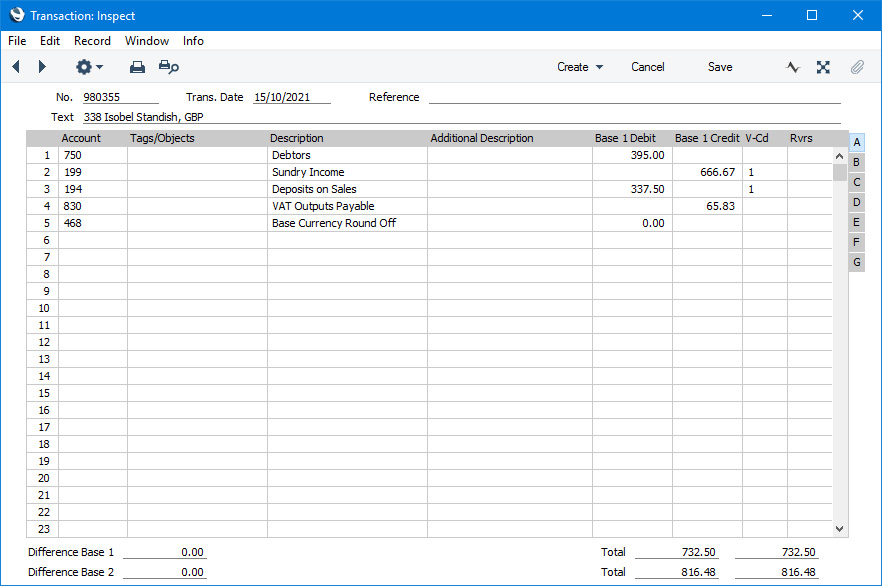882x586 pixels.
Task: Switch to flip tab E
Action: 857,222
